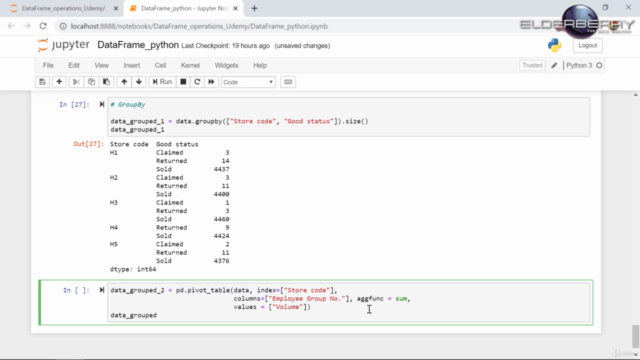This screenshot has width=640, height=360.
Task: Open the Edit menu
Action: point(74,65)
